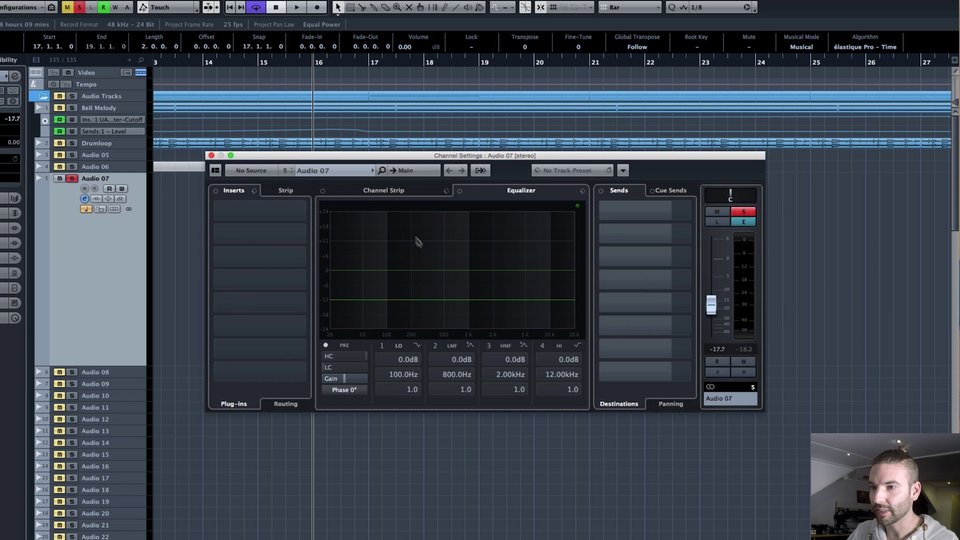The height and width of the screenshot is (540, 960).
Task: Click the magnifier search icon next to Audio 07
Action: [x=381, y=170]
